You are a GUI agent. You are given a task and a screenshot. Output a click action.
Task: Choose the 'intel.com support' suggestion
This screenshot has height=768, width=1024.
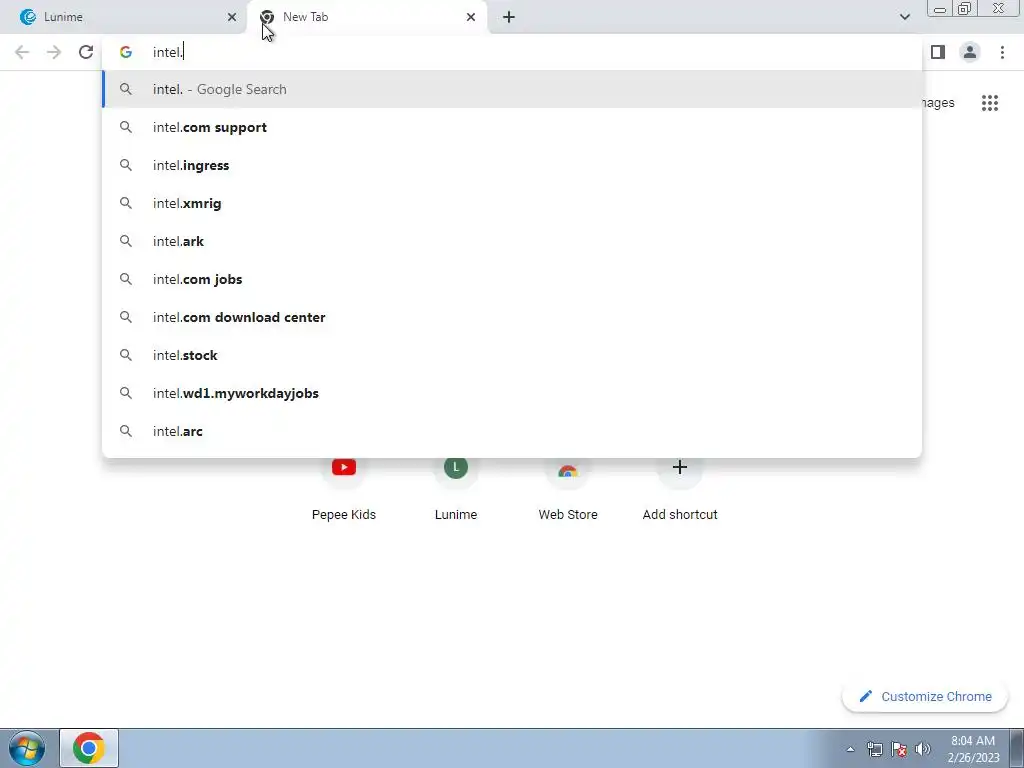coord(512,127)
